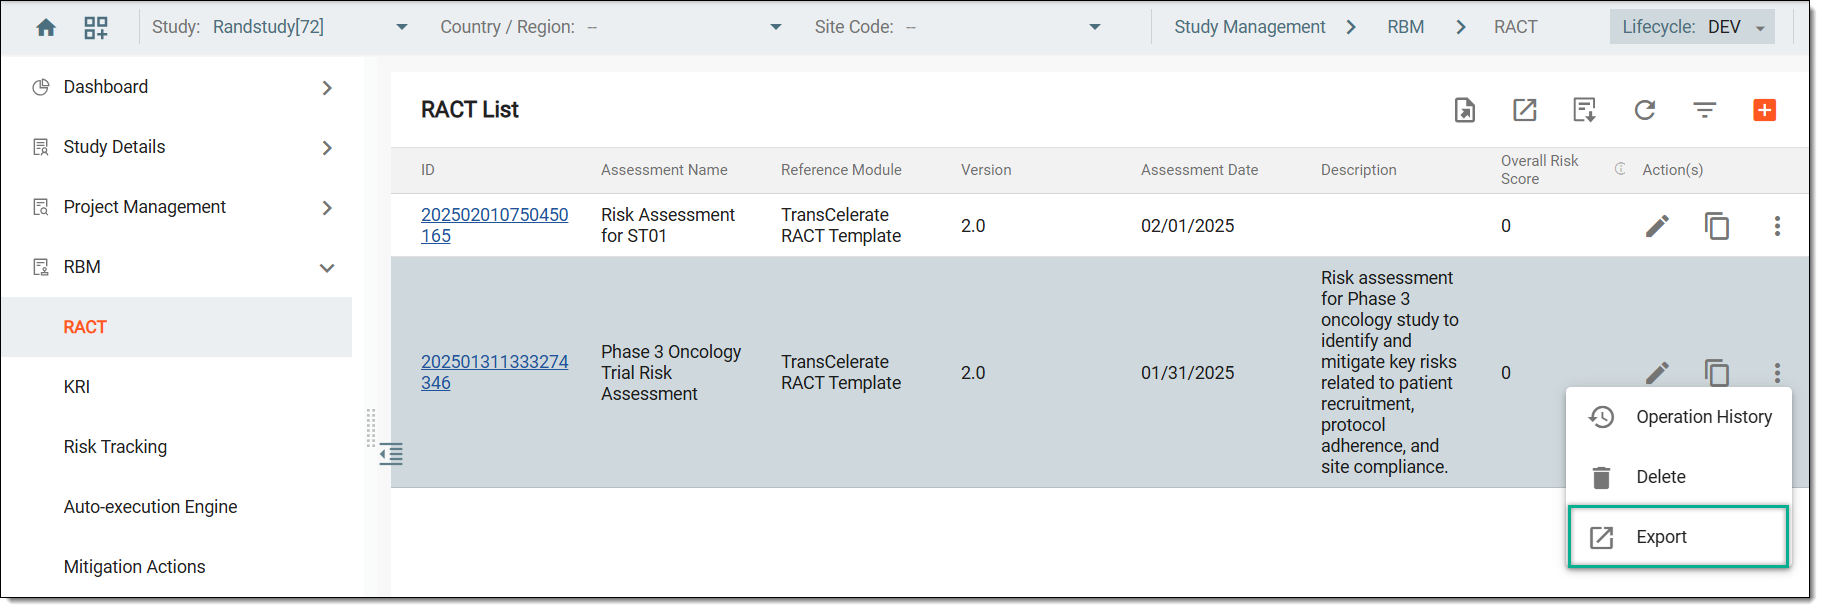Select Operation History from the context menu
1822x610 pixels.
coord(1679,417)
